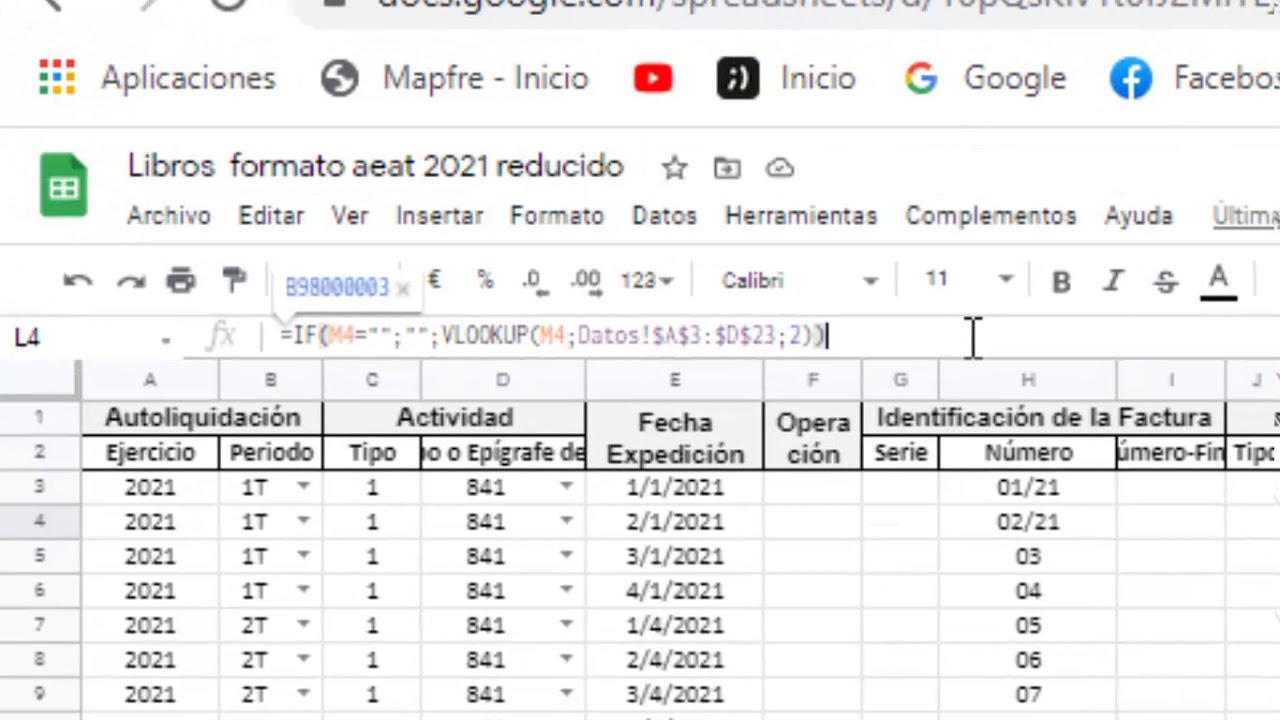Screen dimensions: 1280x720
Task: Open the Herramientas menu
Action: pyautogui.click(x=801, y=216)
